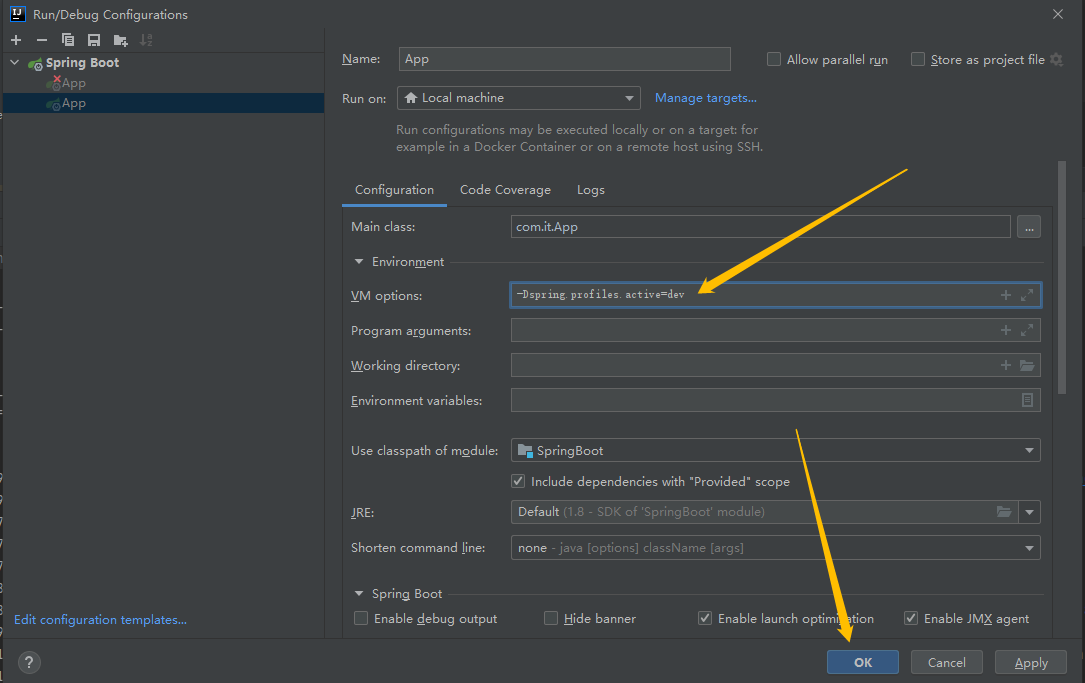Create a new folder in the configuration toolbar
This screenshot has width=1085, height=683.
(x=120, y=40)
